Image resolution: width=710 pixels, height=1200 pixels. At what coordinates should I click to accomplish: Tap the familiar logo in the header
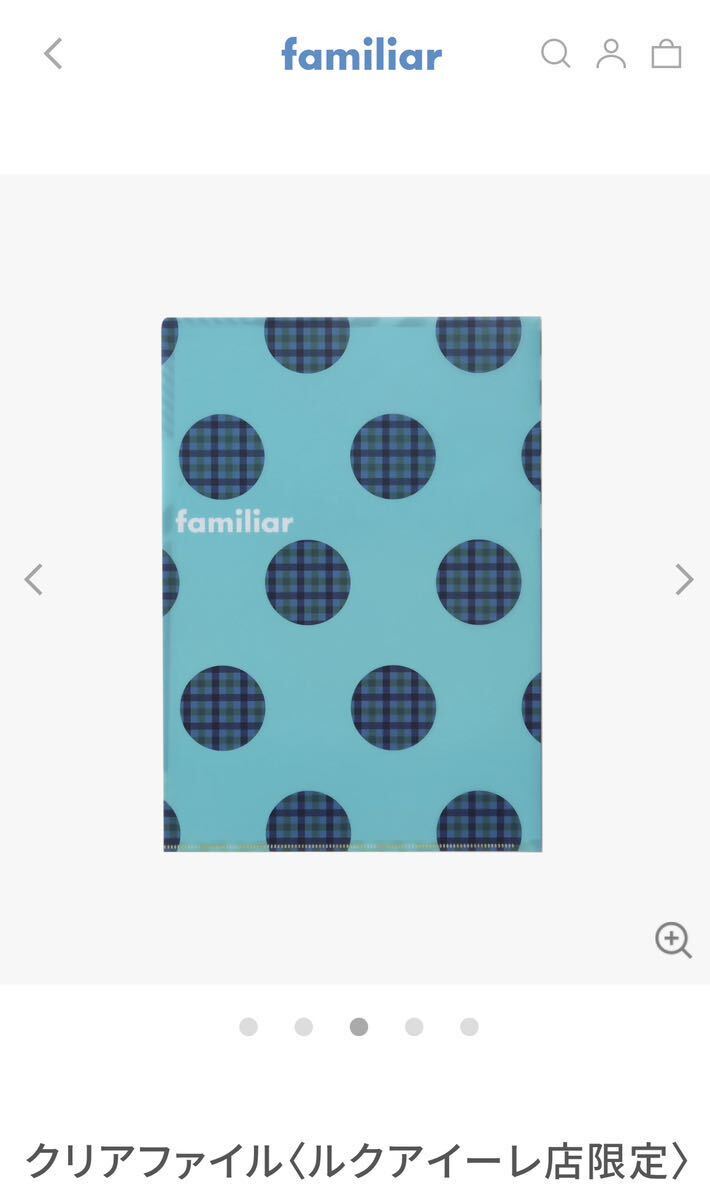click(x=362, y=54)
